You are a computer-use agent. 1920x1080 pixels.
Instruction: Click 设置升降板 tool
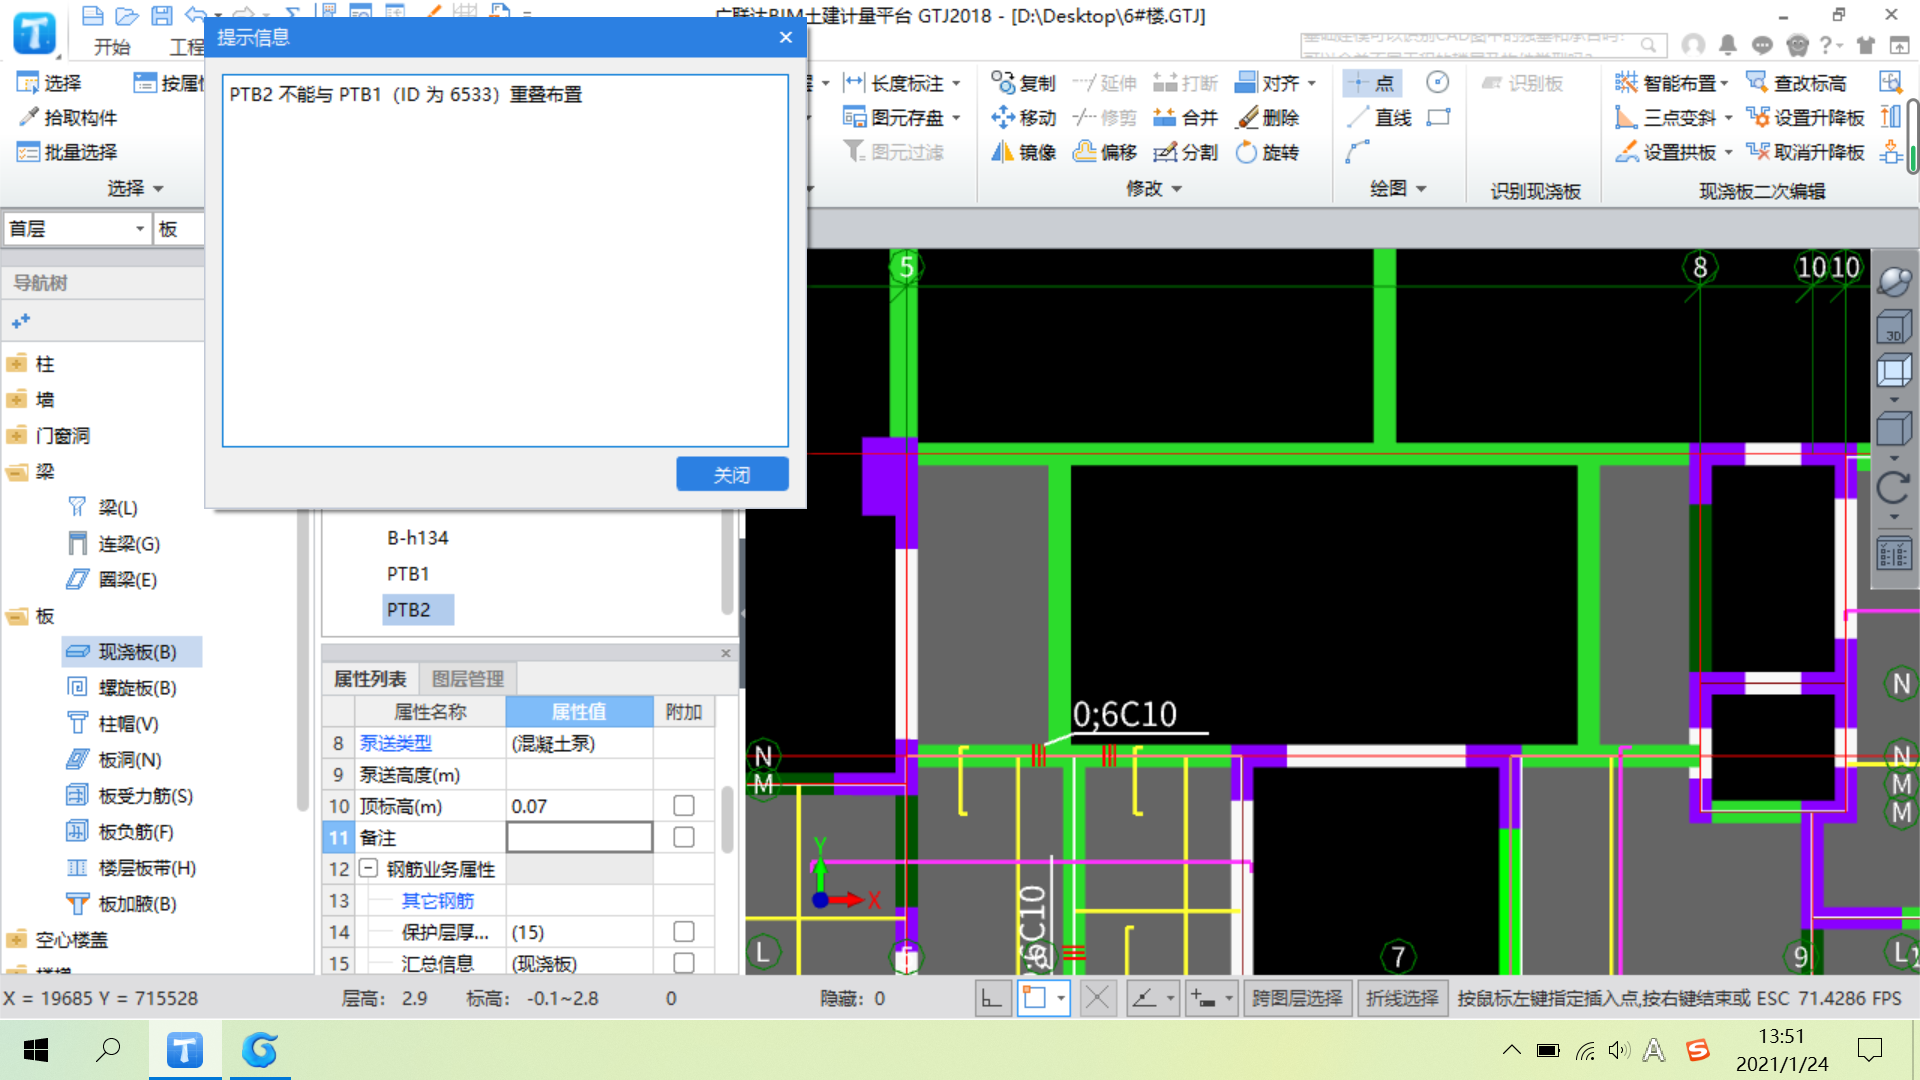[x=1806, y=118]
